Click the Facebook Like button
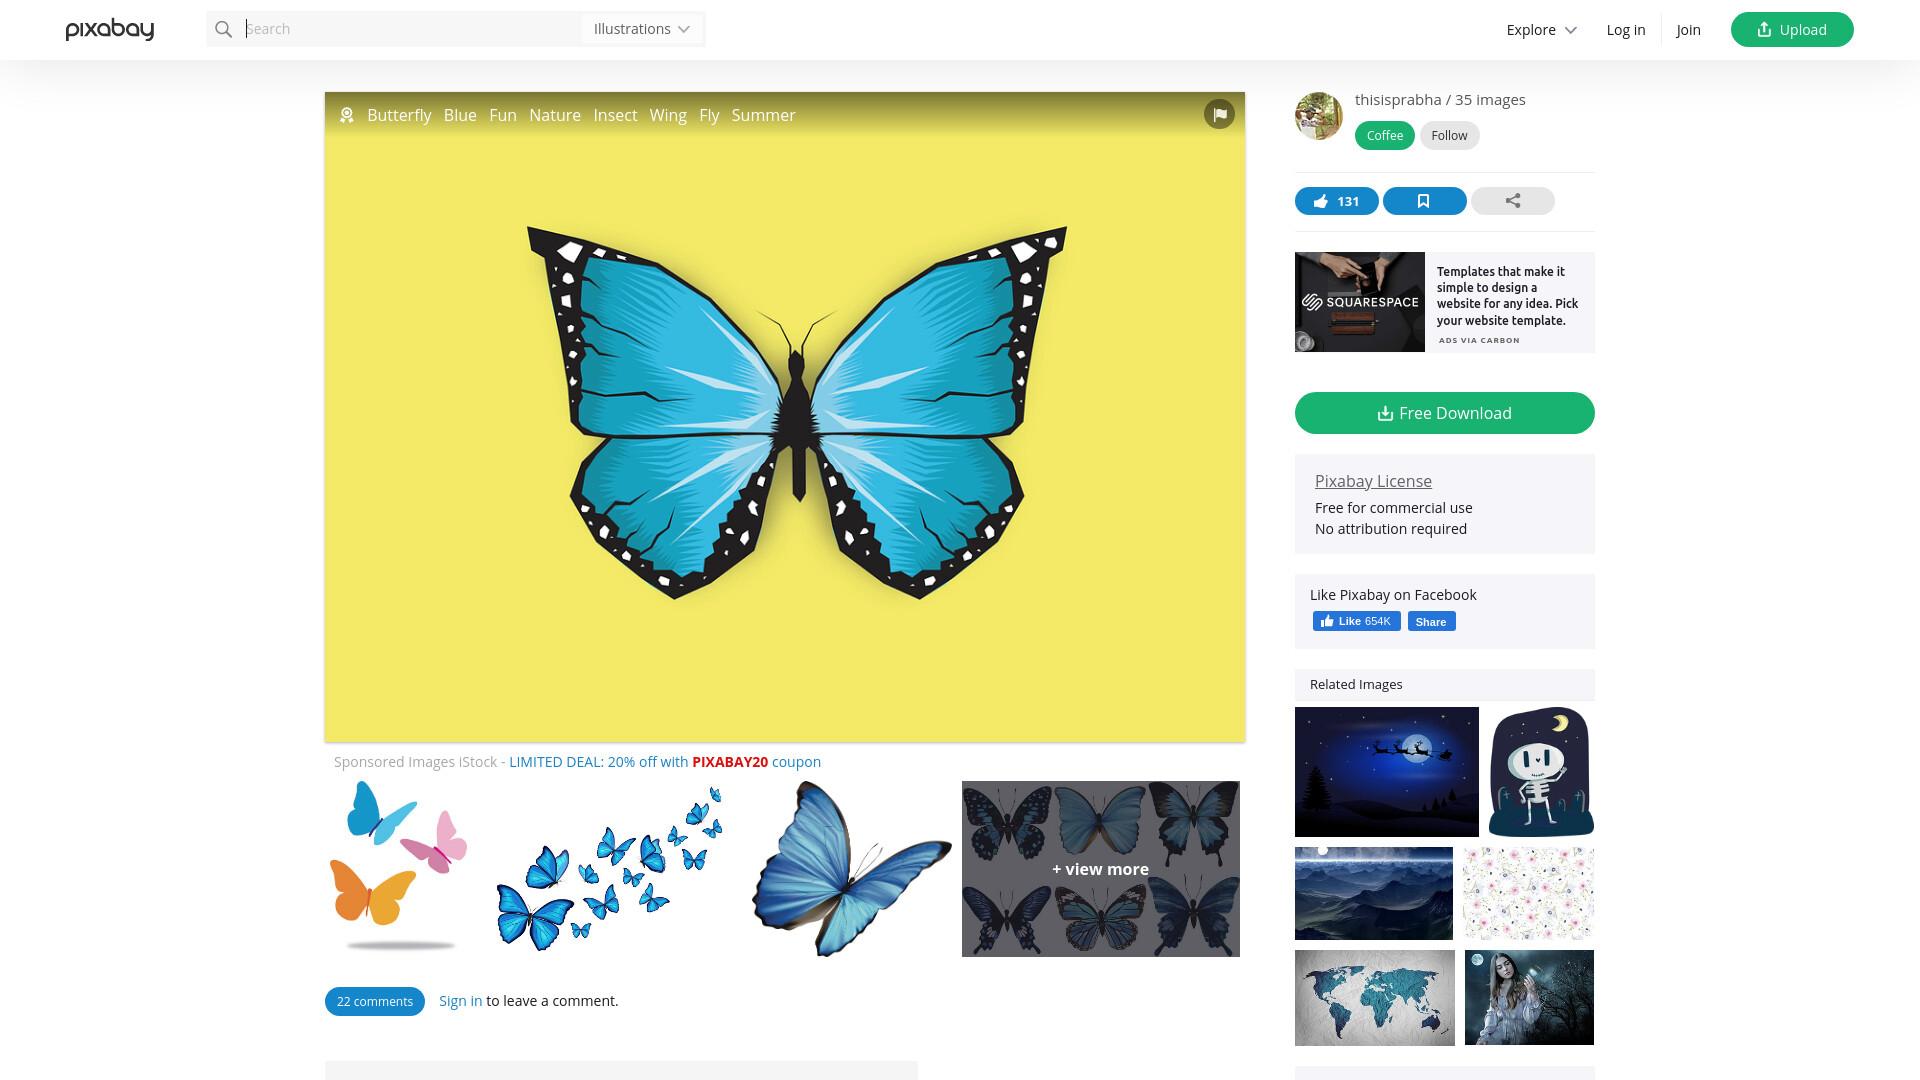This screenshot has height=1080, width=1920. point(1356,622)
